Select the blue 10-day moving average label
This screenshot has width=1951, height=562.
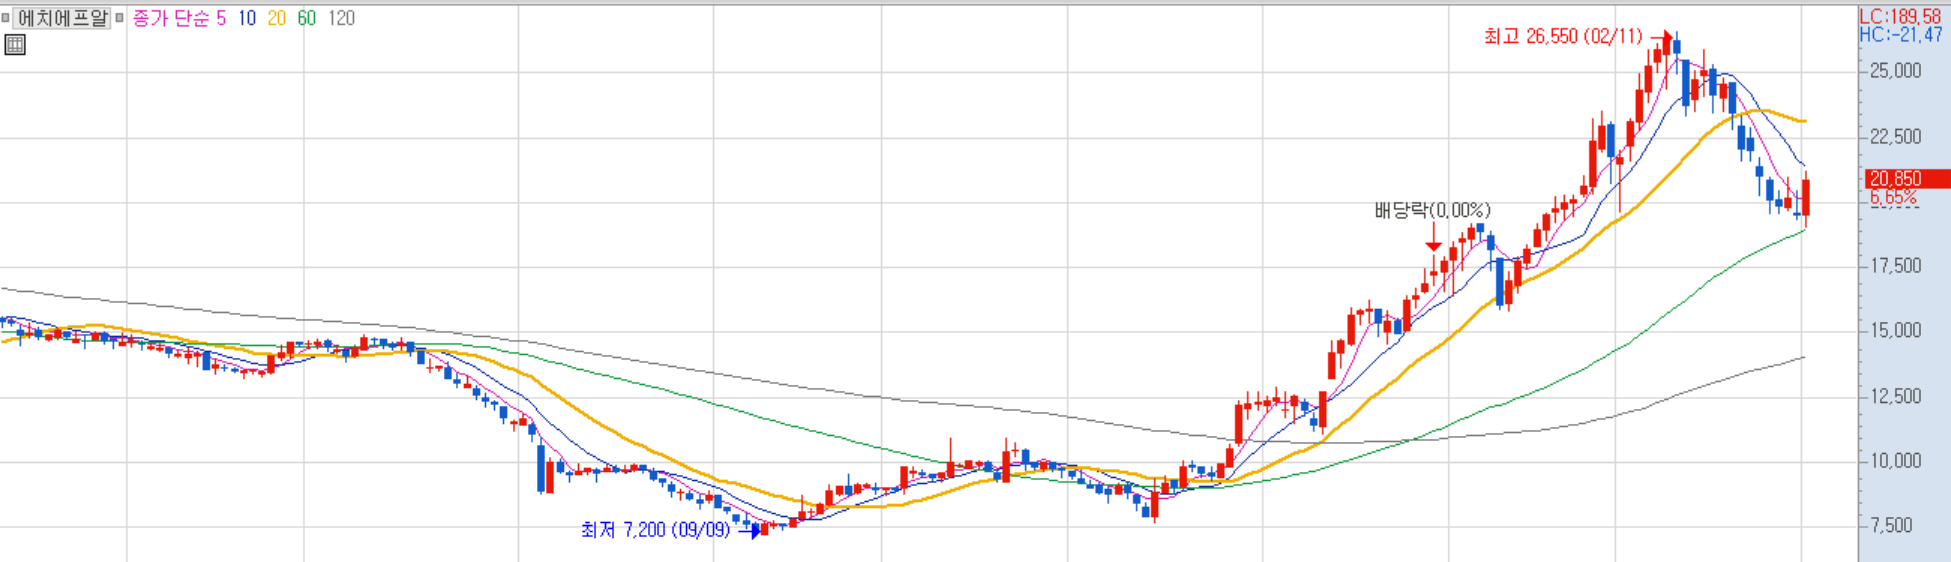247,18
